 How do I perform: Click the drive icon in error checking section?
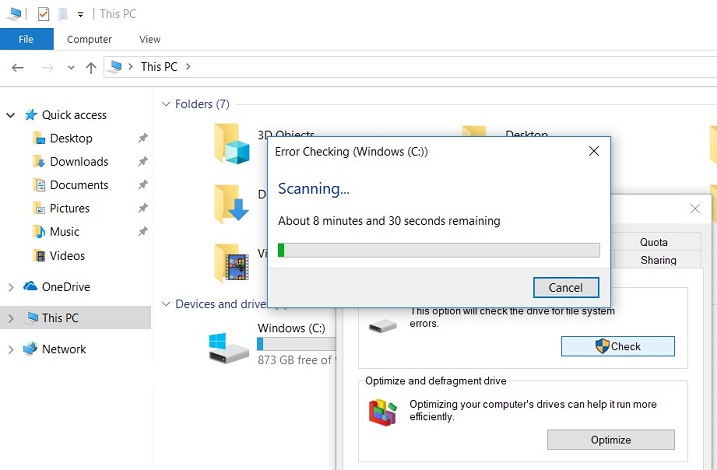[x=383, y=326]
